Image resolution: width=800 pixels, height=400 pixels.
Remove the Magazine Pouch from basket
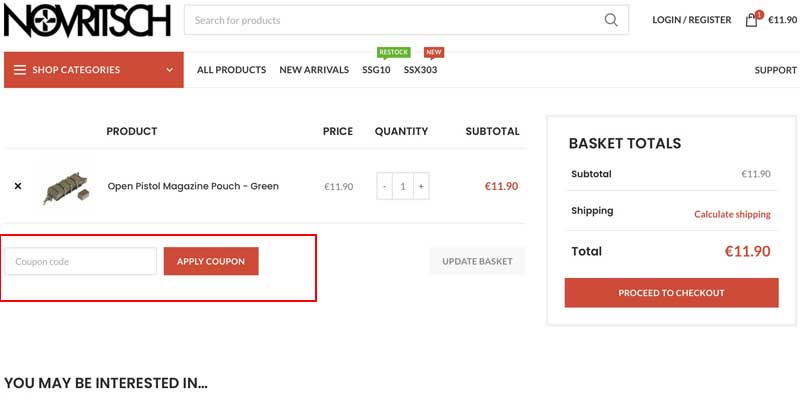18,186
